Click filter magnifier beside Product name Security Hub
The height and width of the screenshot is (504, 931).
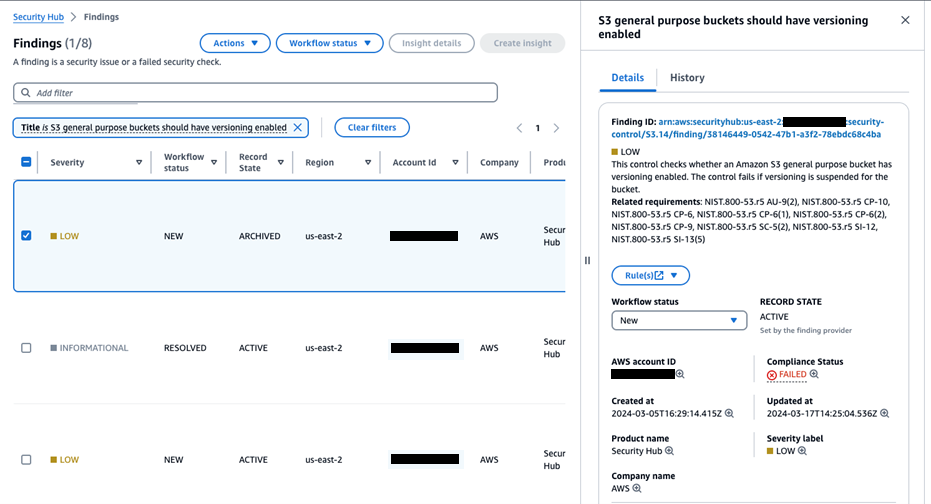pos(669,451)
